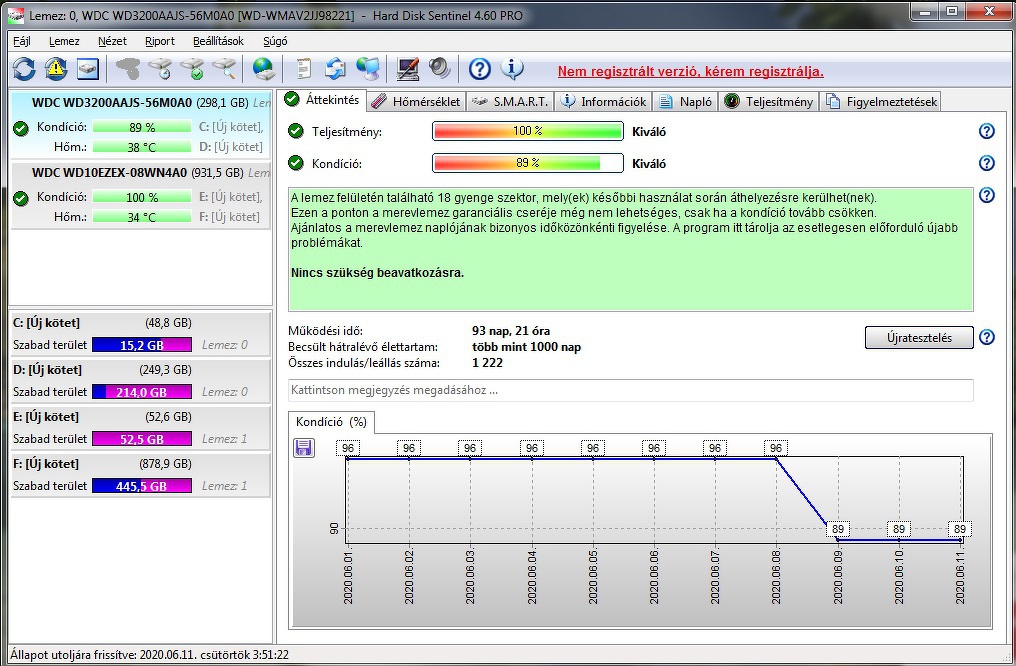Viewport: 1016px width, 666px height.
Task: Click the Újratesztelés button
Action: tap(919, 338)
